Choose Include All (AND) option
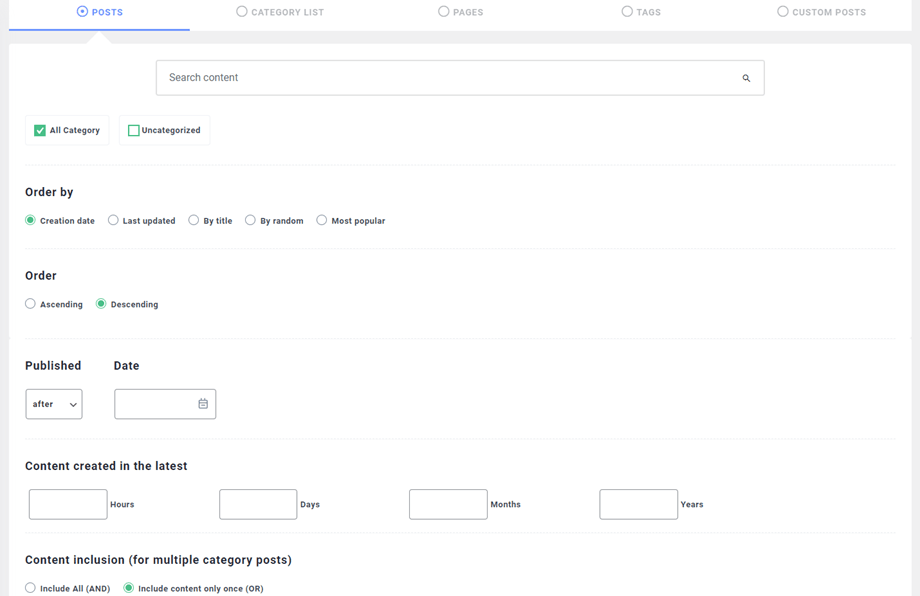 click(31, 588)
